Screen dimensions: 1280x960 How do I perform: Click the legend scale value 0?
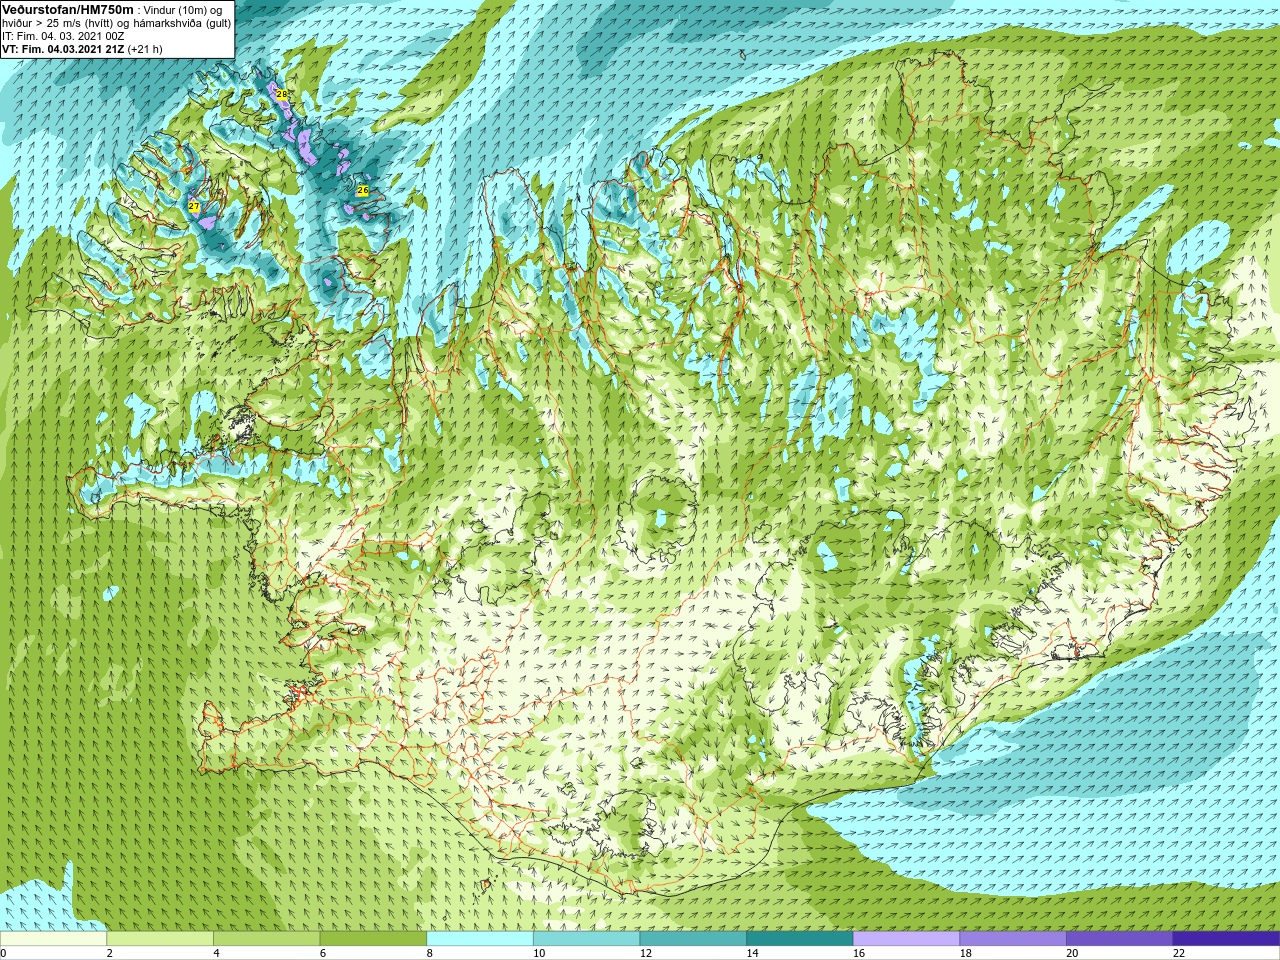pos(4,953)
